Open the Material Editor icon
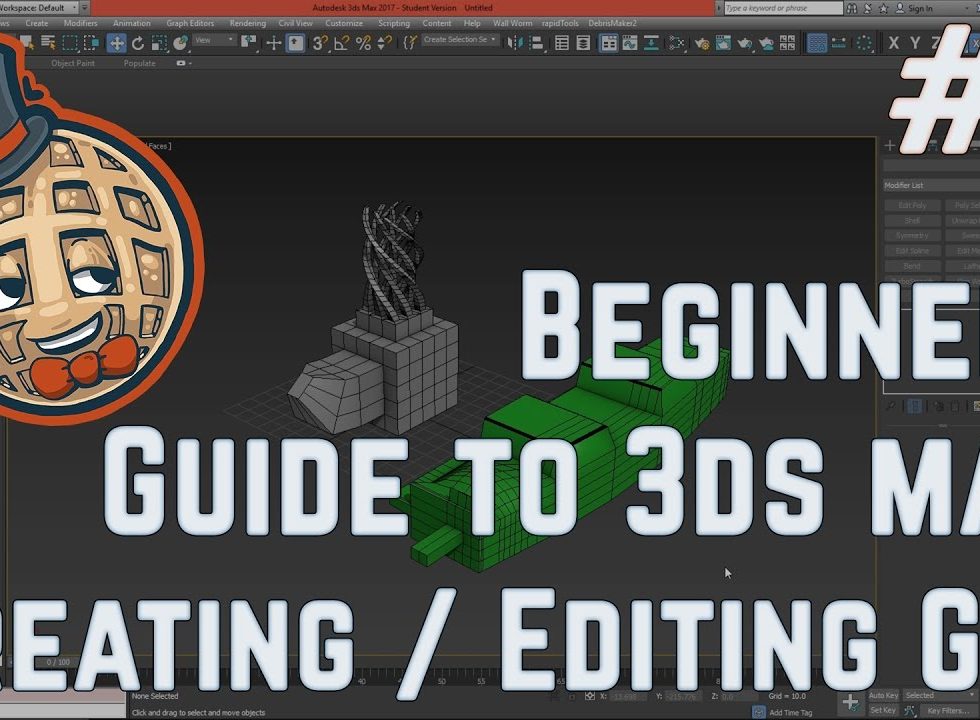The height and width of the screenshot is (720, 980). [676, 42]
